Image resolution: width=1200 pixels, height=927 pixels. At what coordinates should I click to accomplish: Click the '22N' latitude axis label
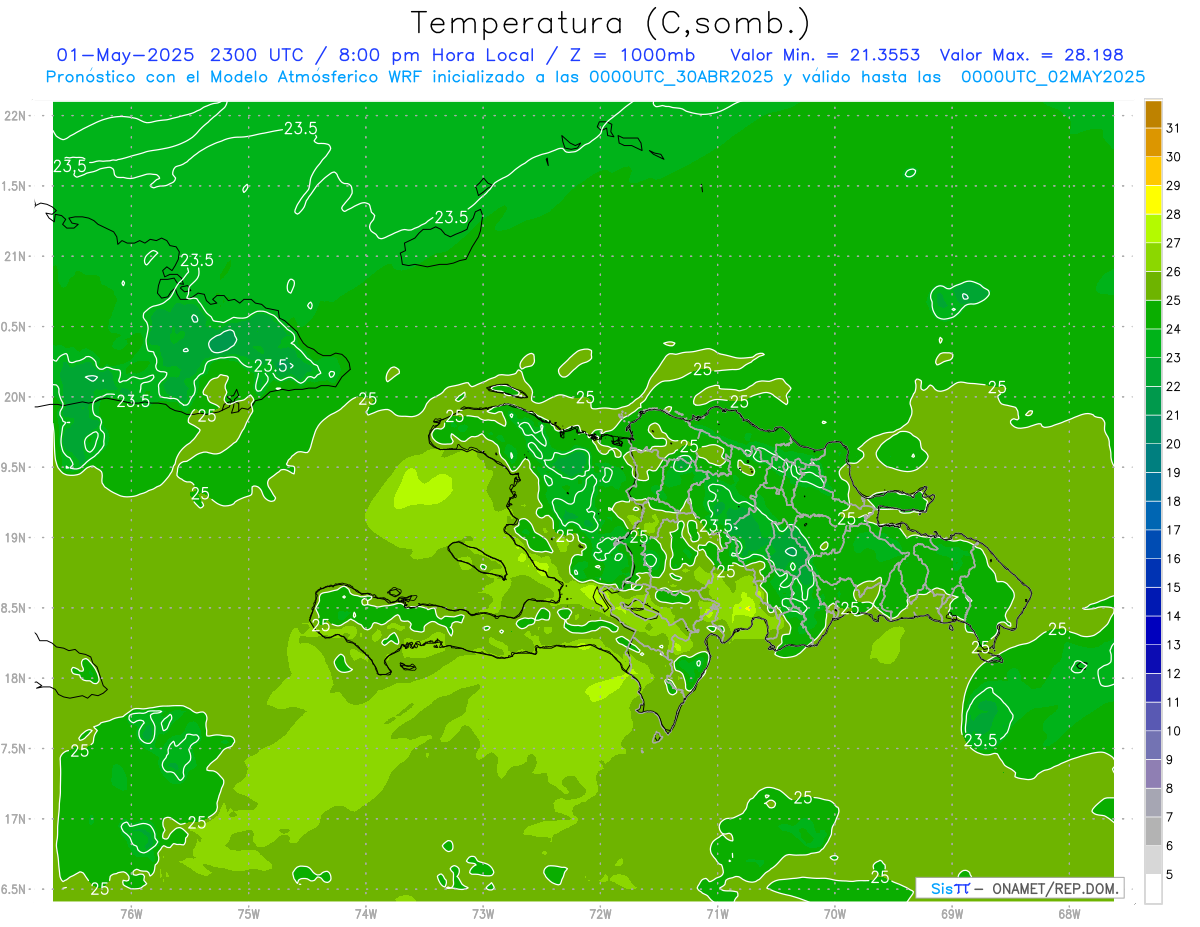(x=14, y=116)
